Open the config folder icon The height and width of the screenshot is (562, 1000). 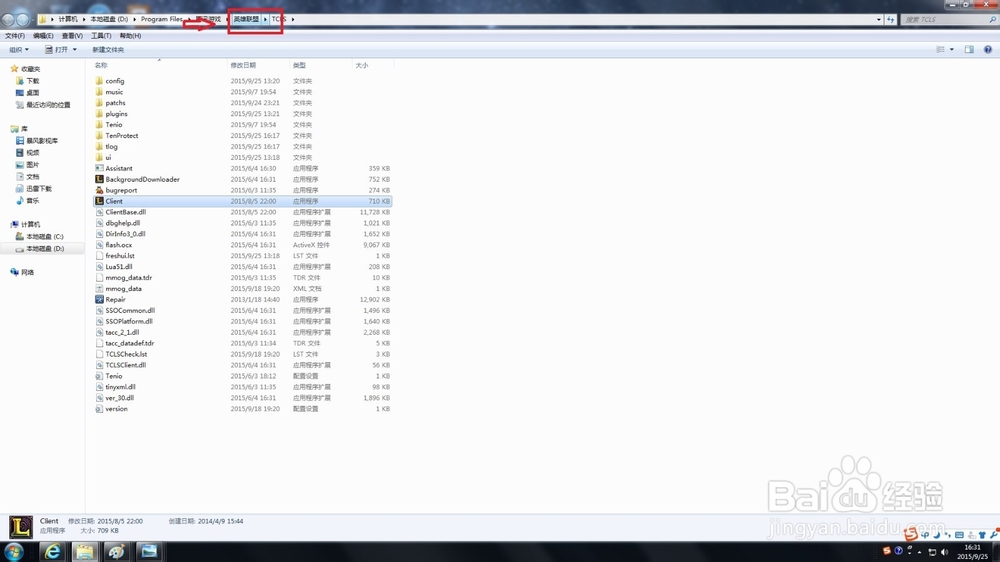click(99, 81)
